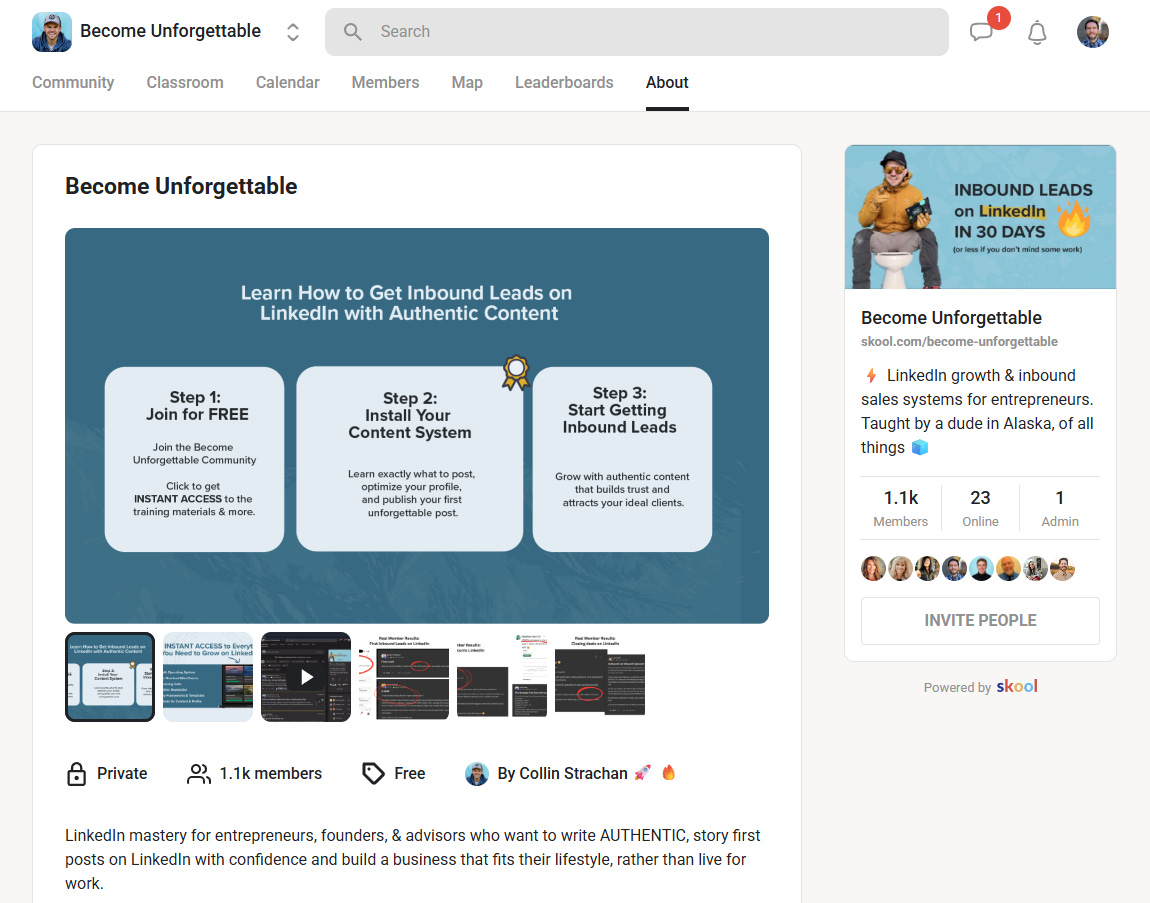Play the video thumbnail
Image resolution: width=1150 pixels, height=903 pixels.
tap(306, 677)
